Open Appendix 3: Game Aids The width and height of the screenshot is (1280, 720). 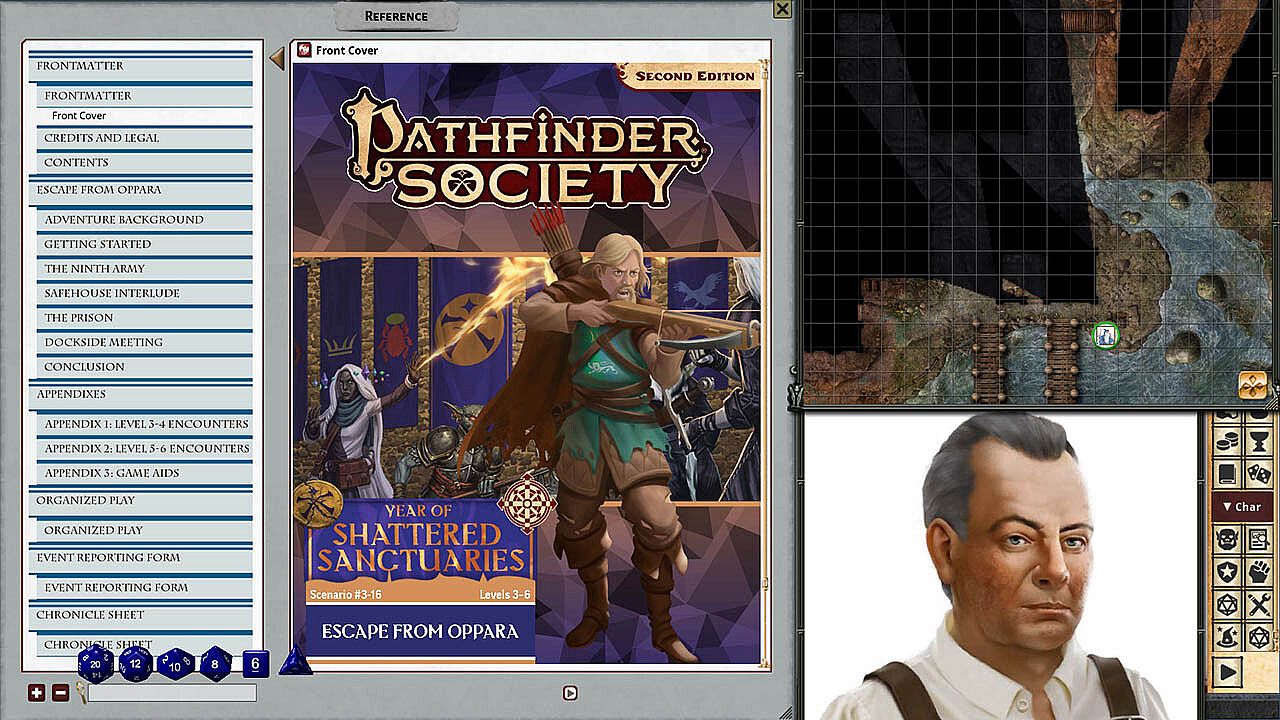click(145, 473)
